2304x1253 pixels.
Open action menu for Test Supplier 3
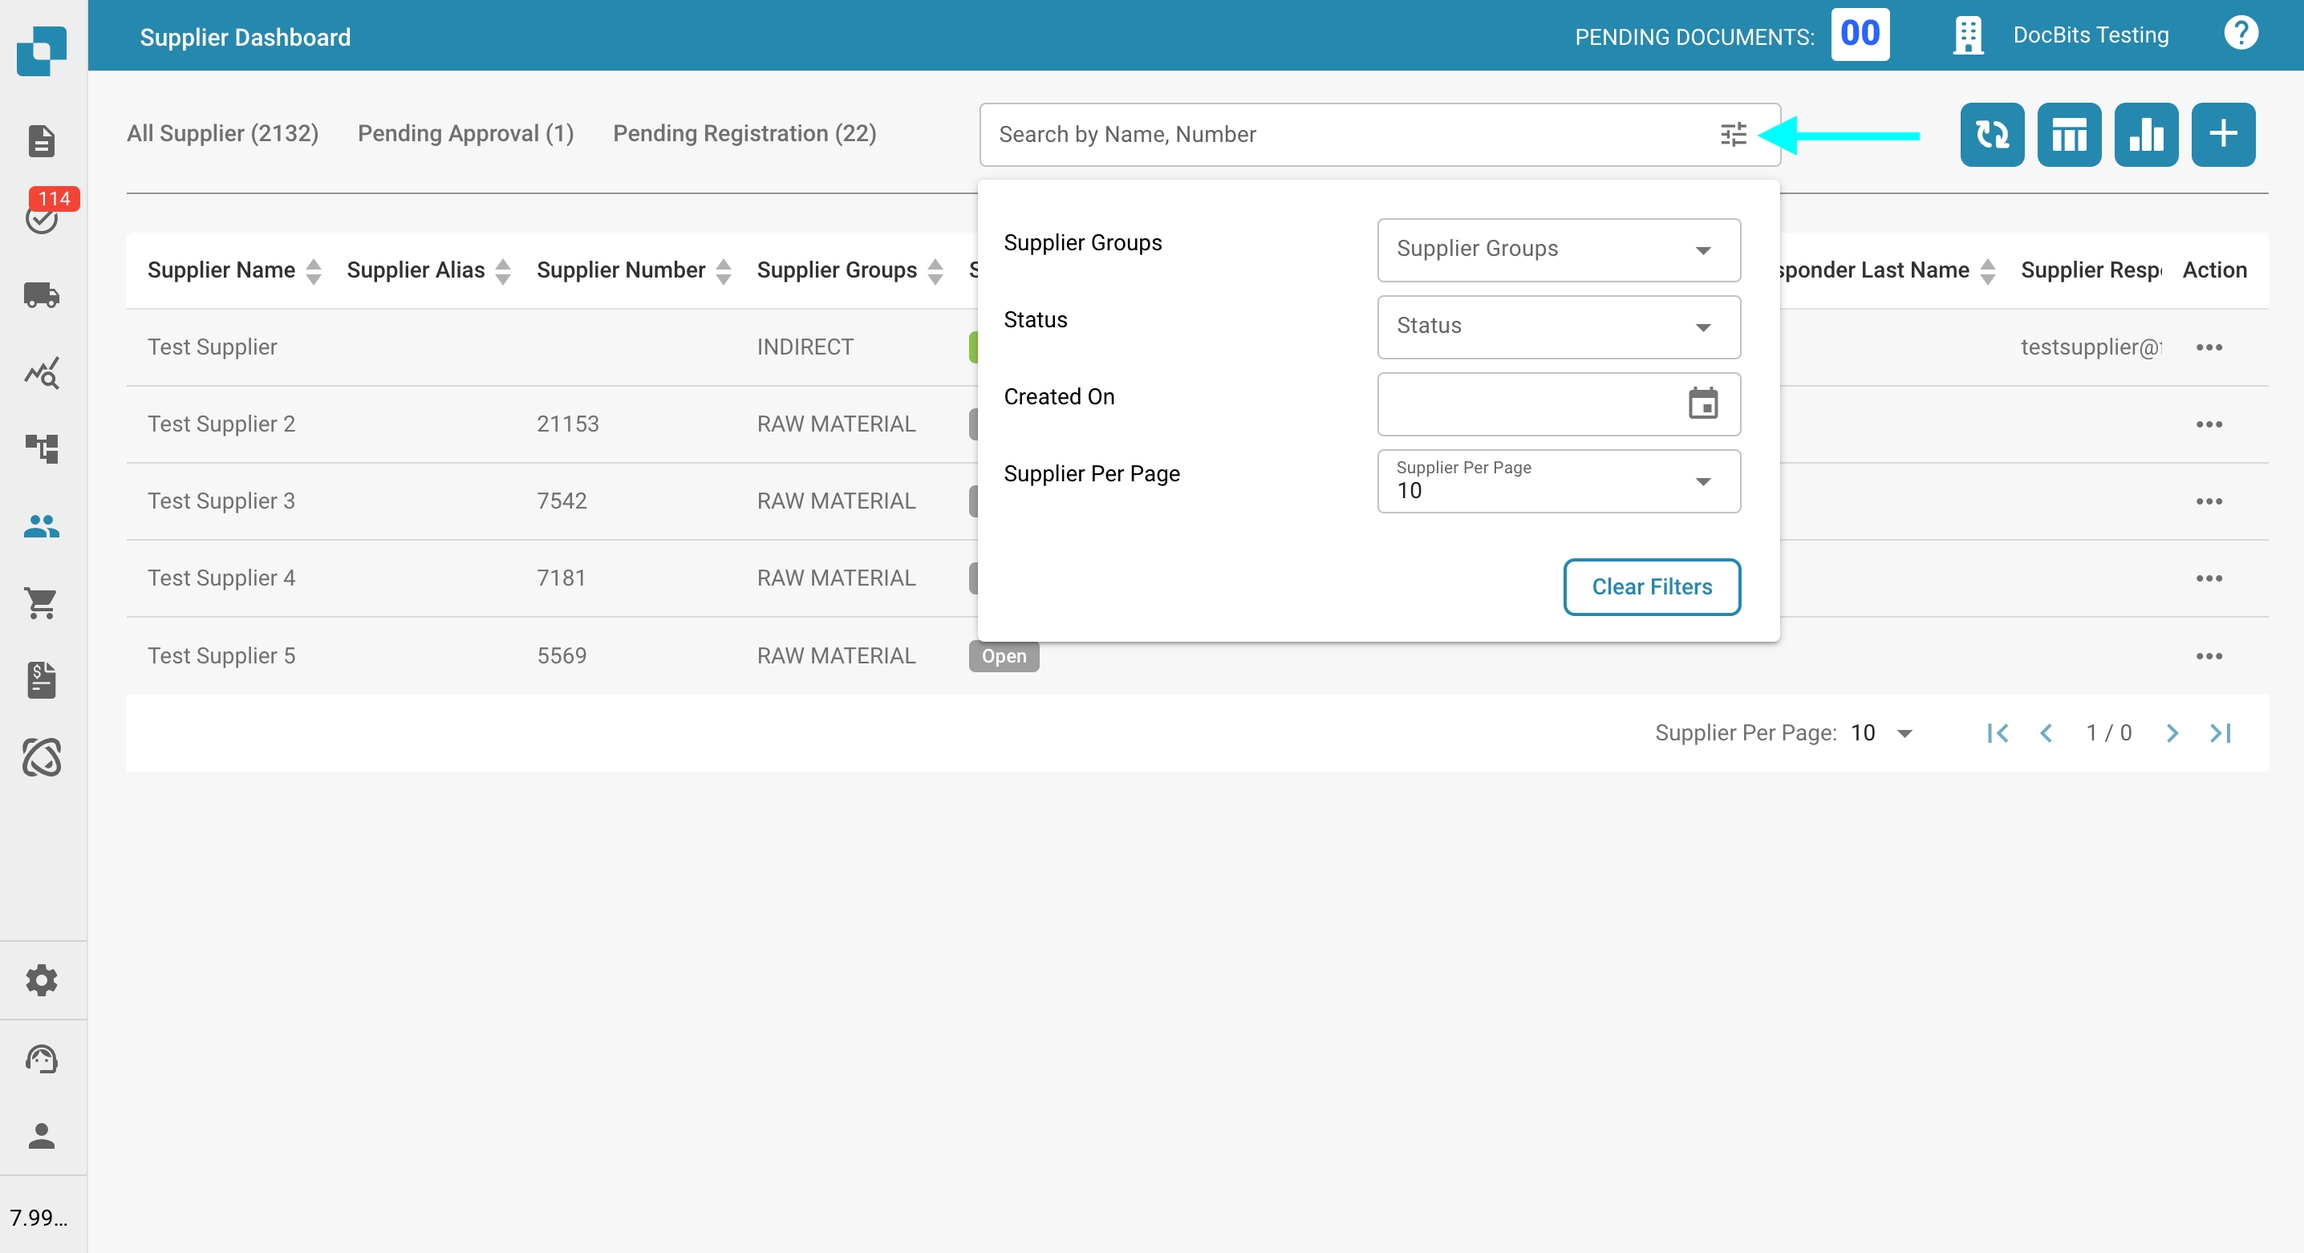[x=2208, y=501]
